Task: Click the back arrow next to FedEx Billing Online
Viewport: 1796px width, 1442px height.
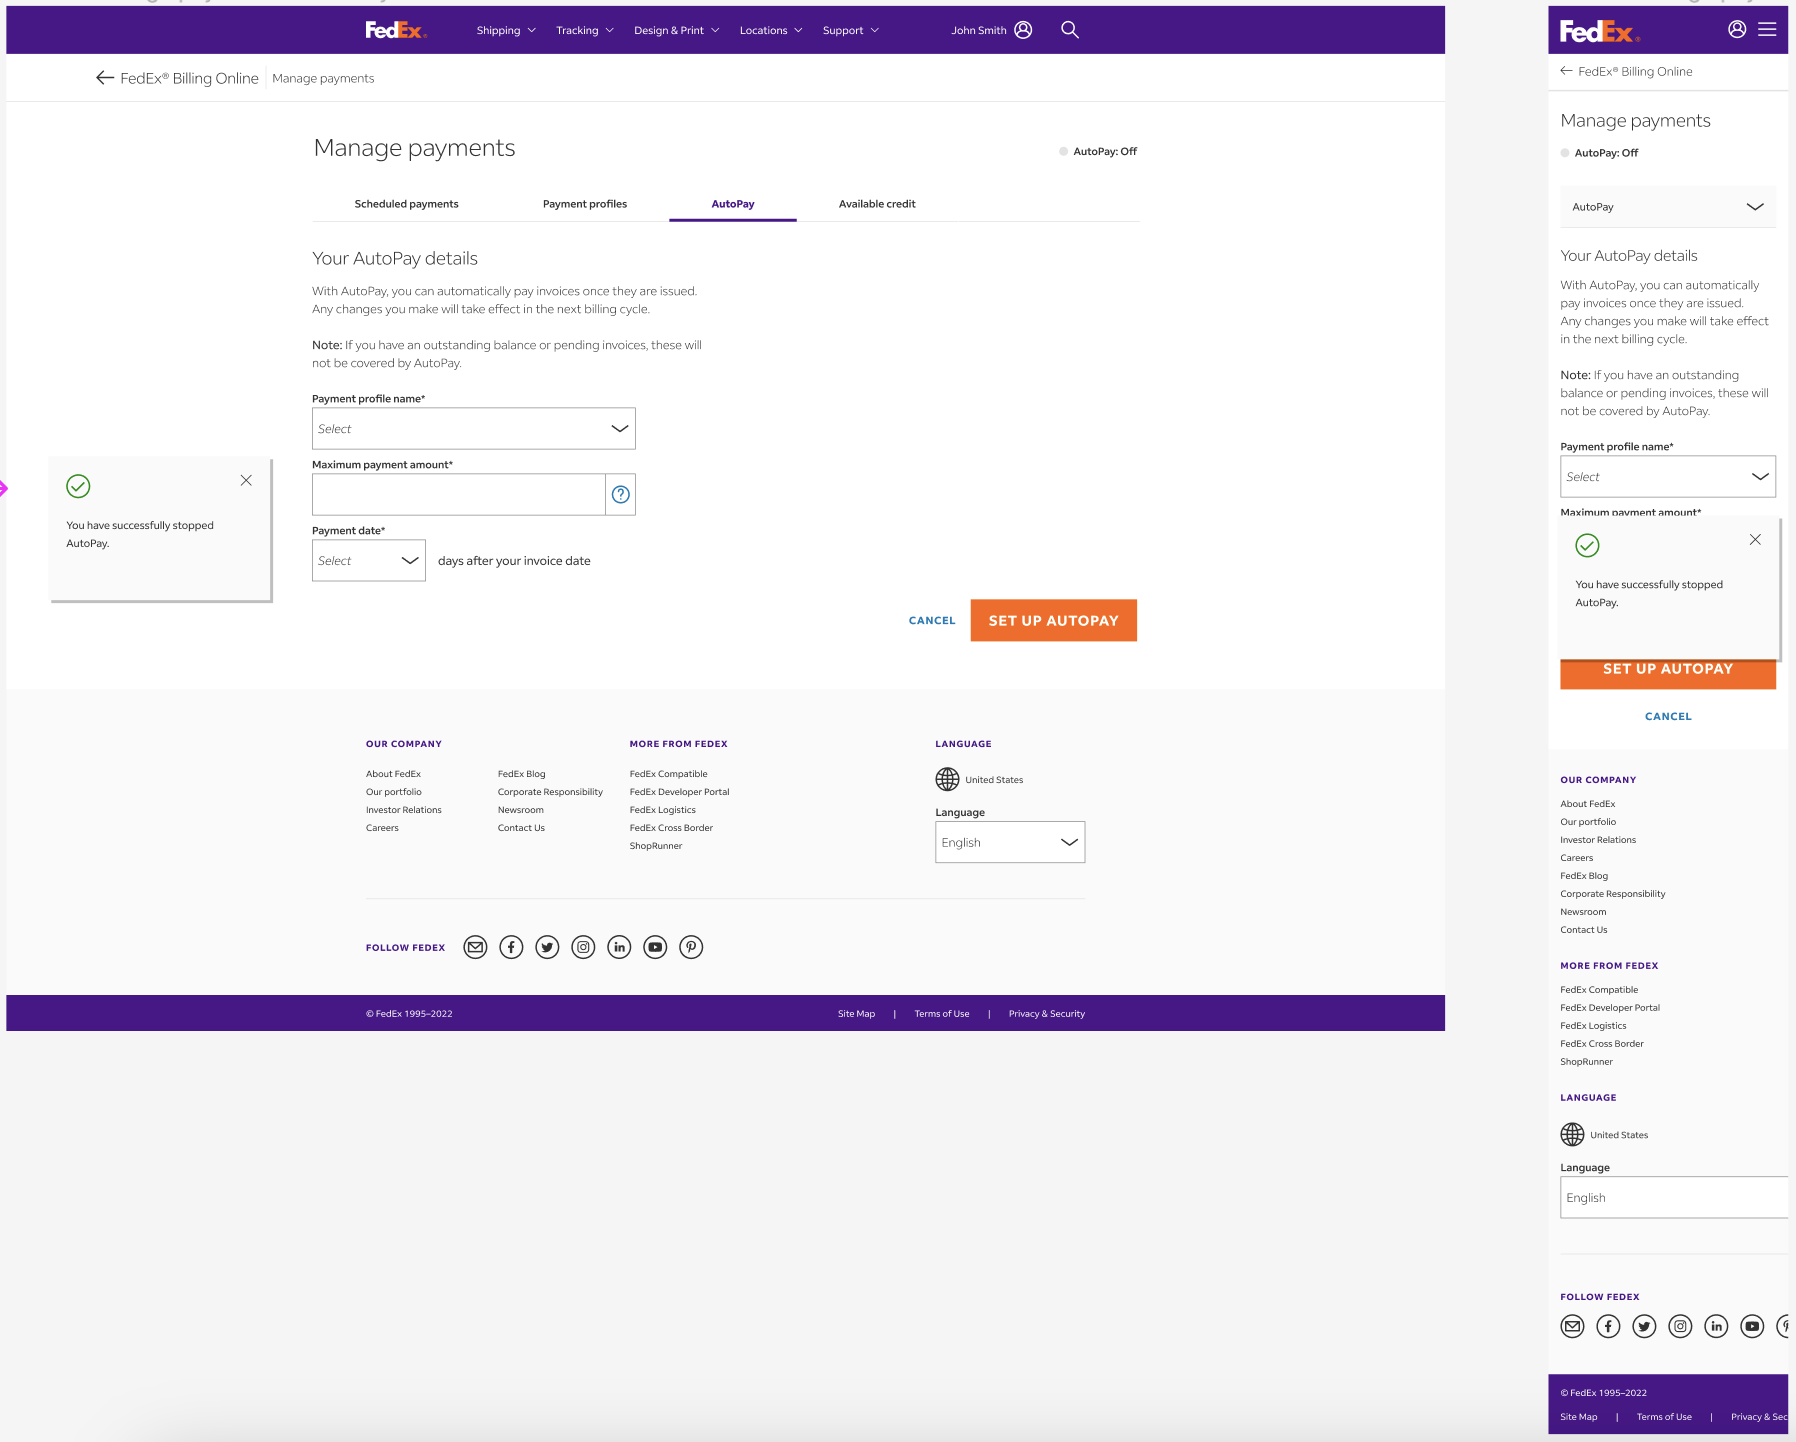Action: pos(104,77)
